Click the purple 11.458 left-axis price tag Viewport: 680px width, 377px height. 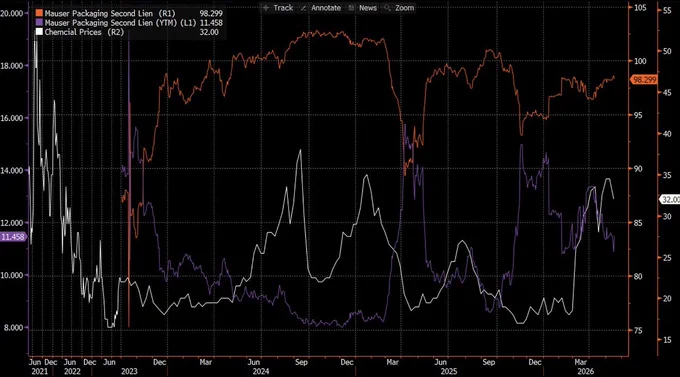point(13,237)
